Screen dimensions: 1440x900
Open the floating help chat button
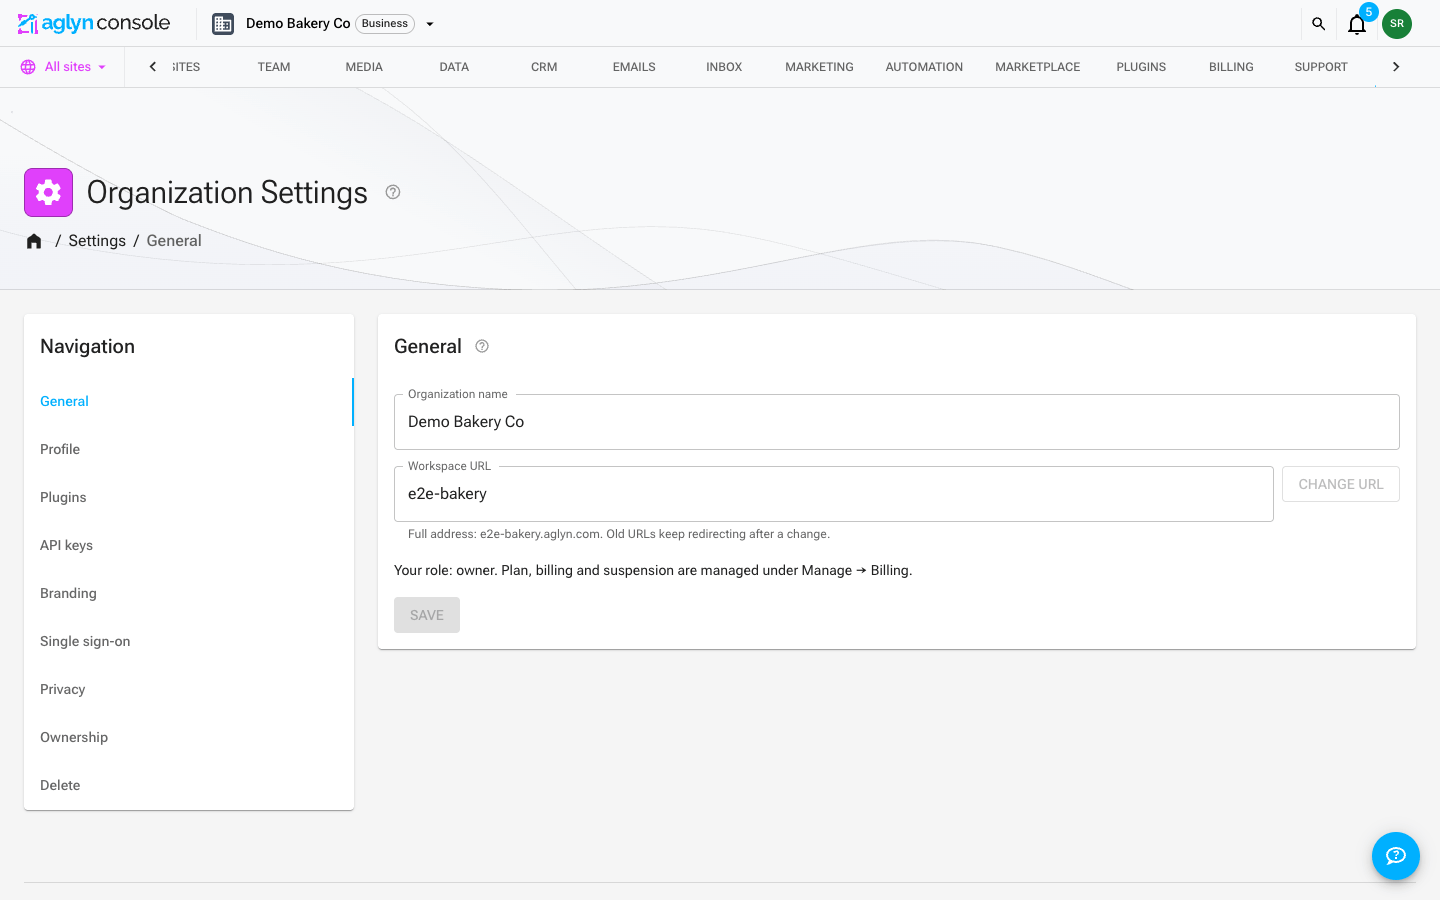[x=1396, y=856]
